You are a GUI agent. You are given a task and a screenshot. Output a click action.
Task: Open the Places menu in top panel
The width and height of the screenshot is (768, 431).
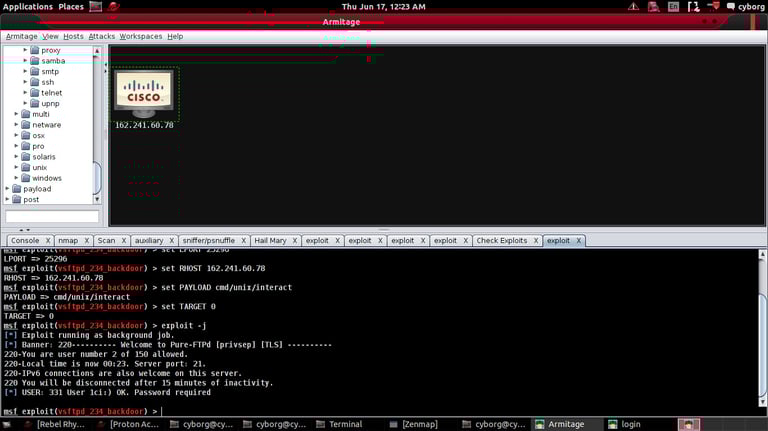tap(71, 6)
